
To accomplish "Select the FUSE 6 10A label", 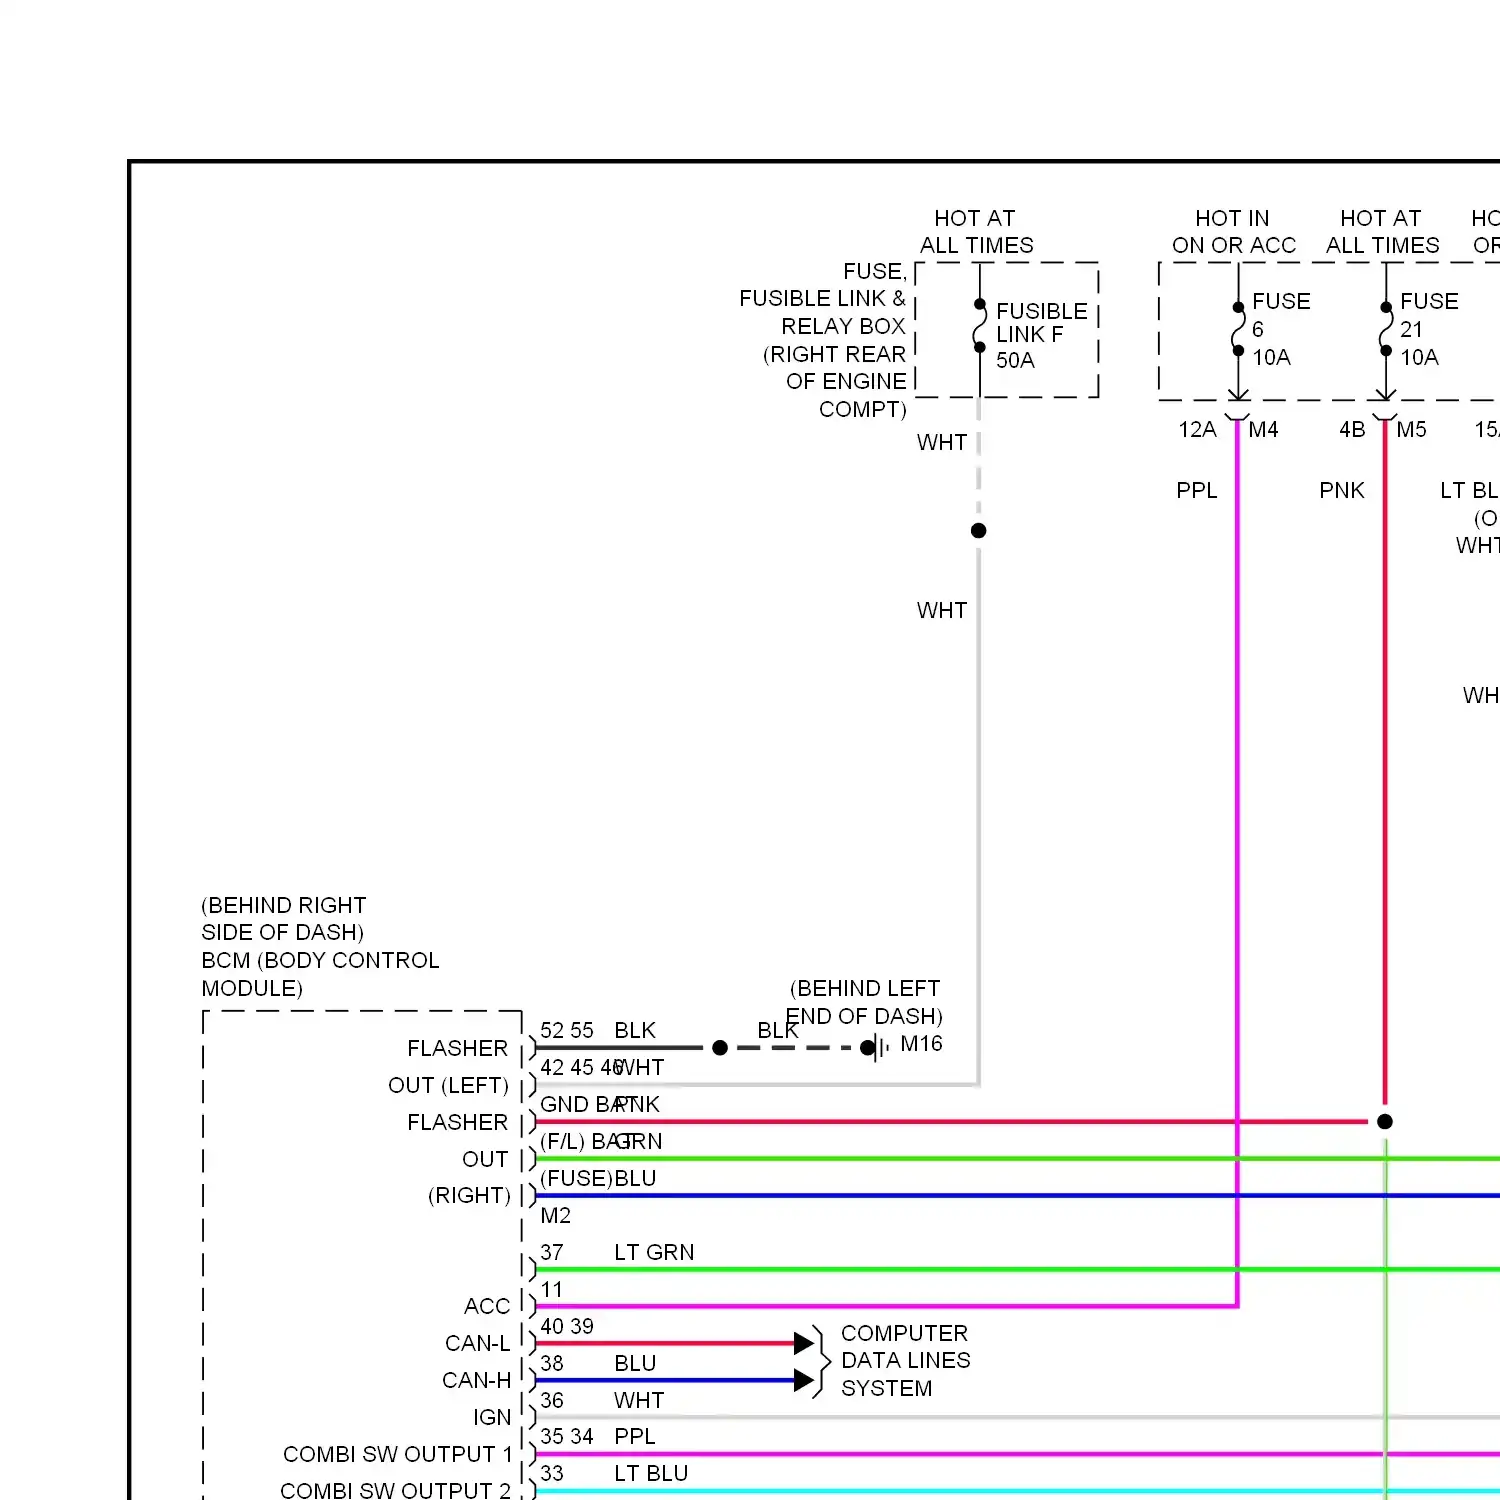I will (1280, 329).
